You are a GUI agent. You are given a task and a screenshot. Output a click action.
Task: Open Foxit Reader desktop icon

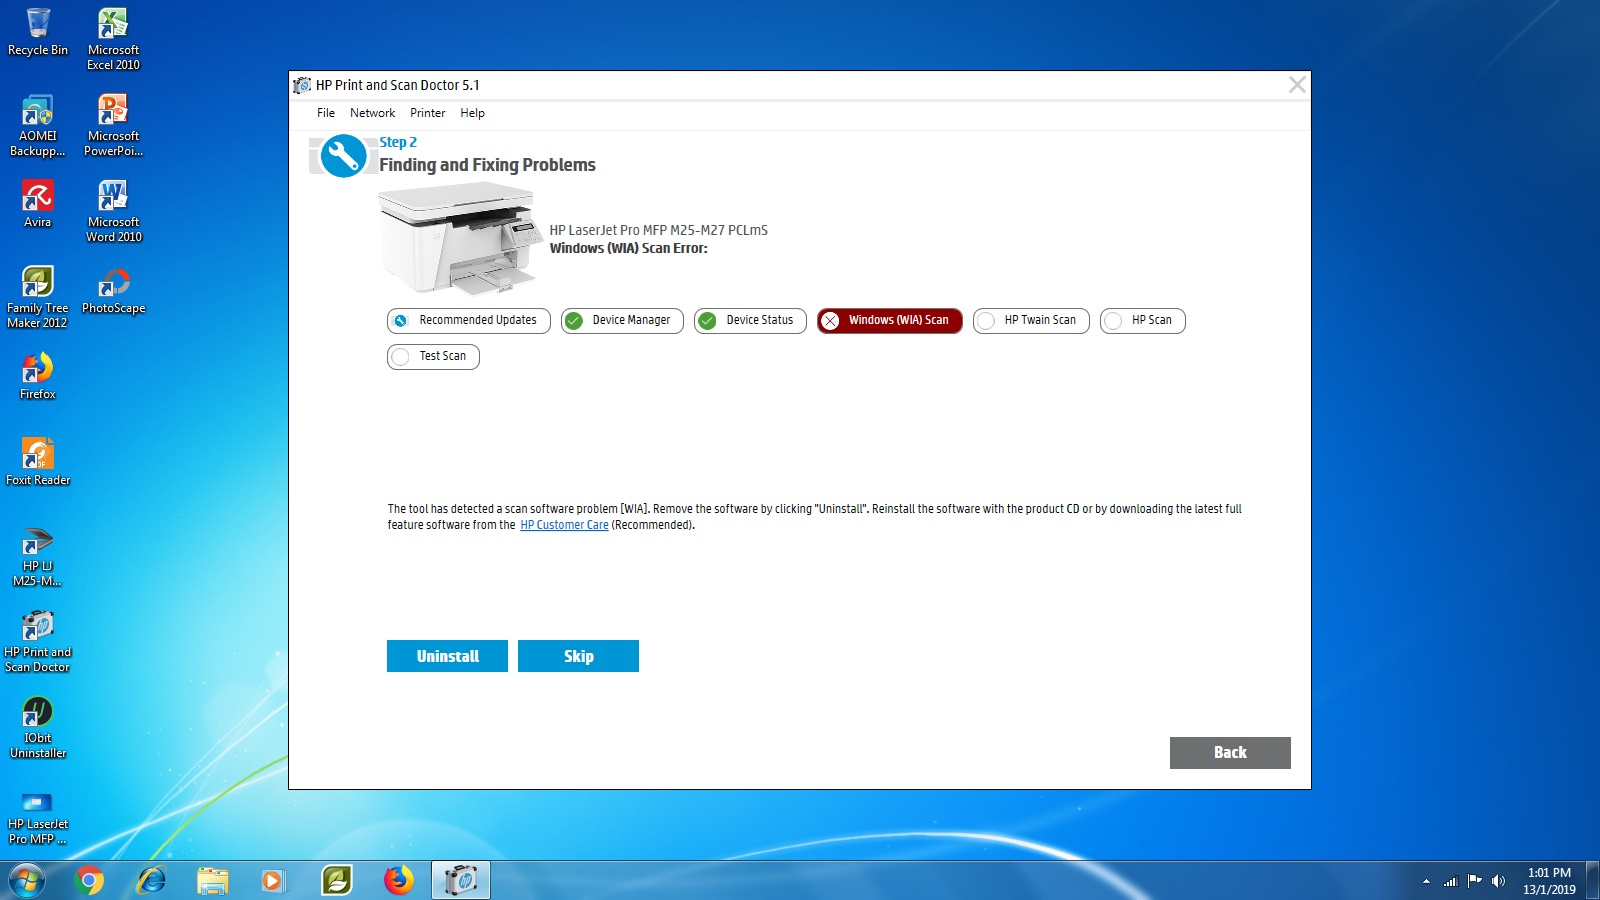(x=38, y=461)
